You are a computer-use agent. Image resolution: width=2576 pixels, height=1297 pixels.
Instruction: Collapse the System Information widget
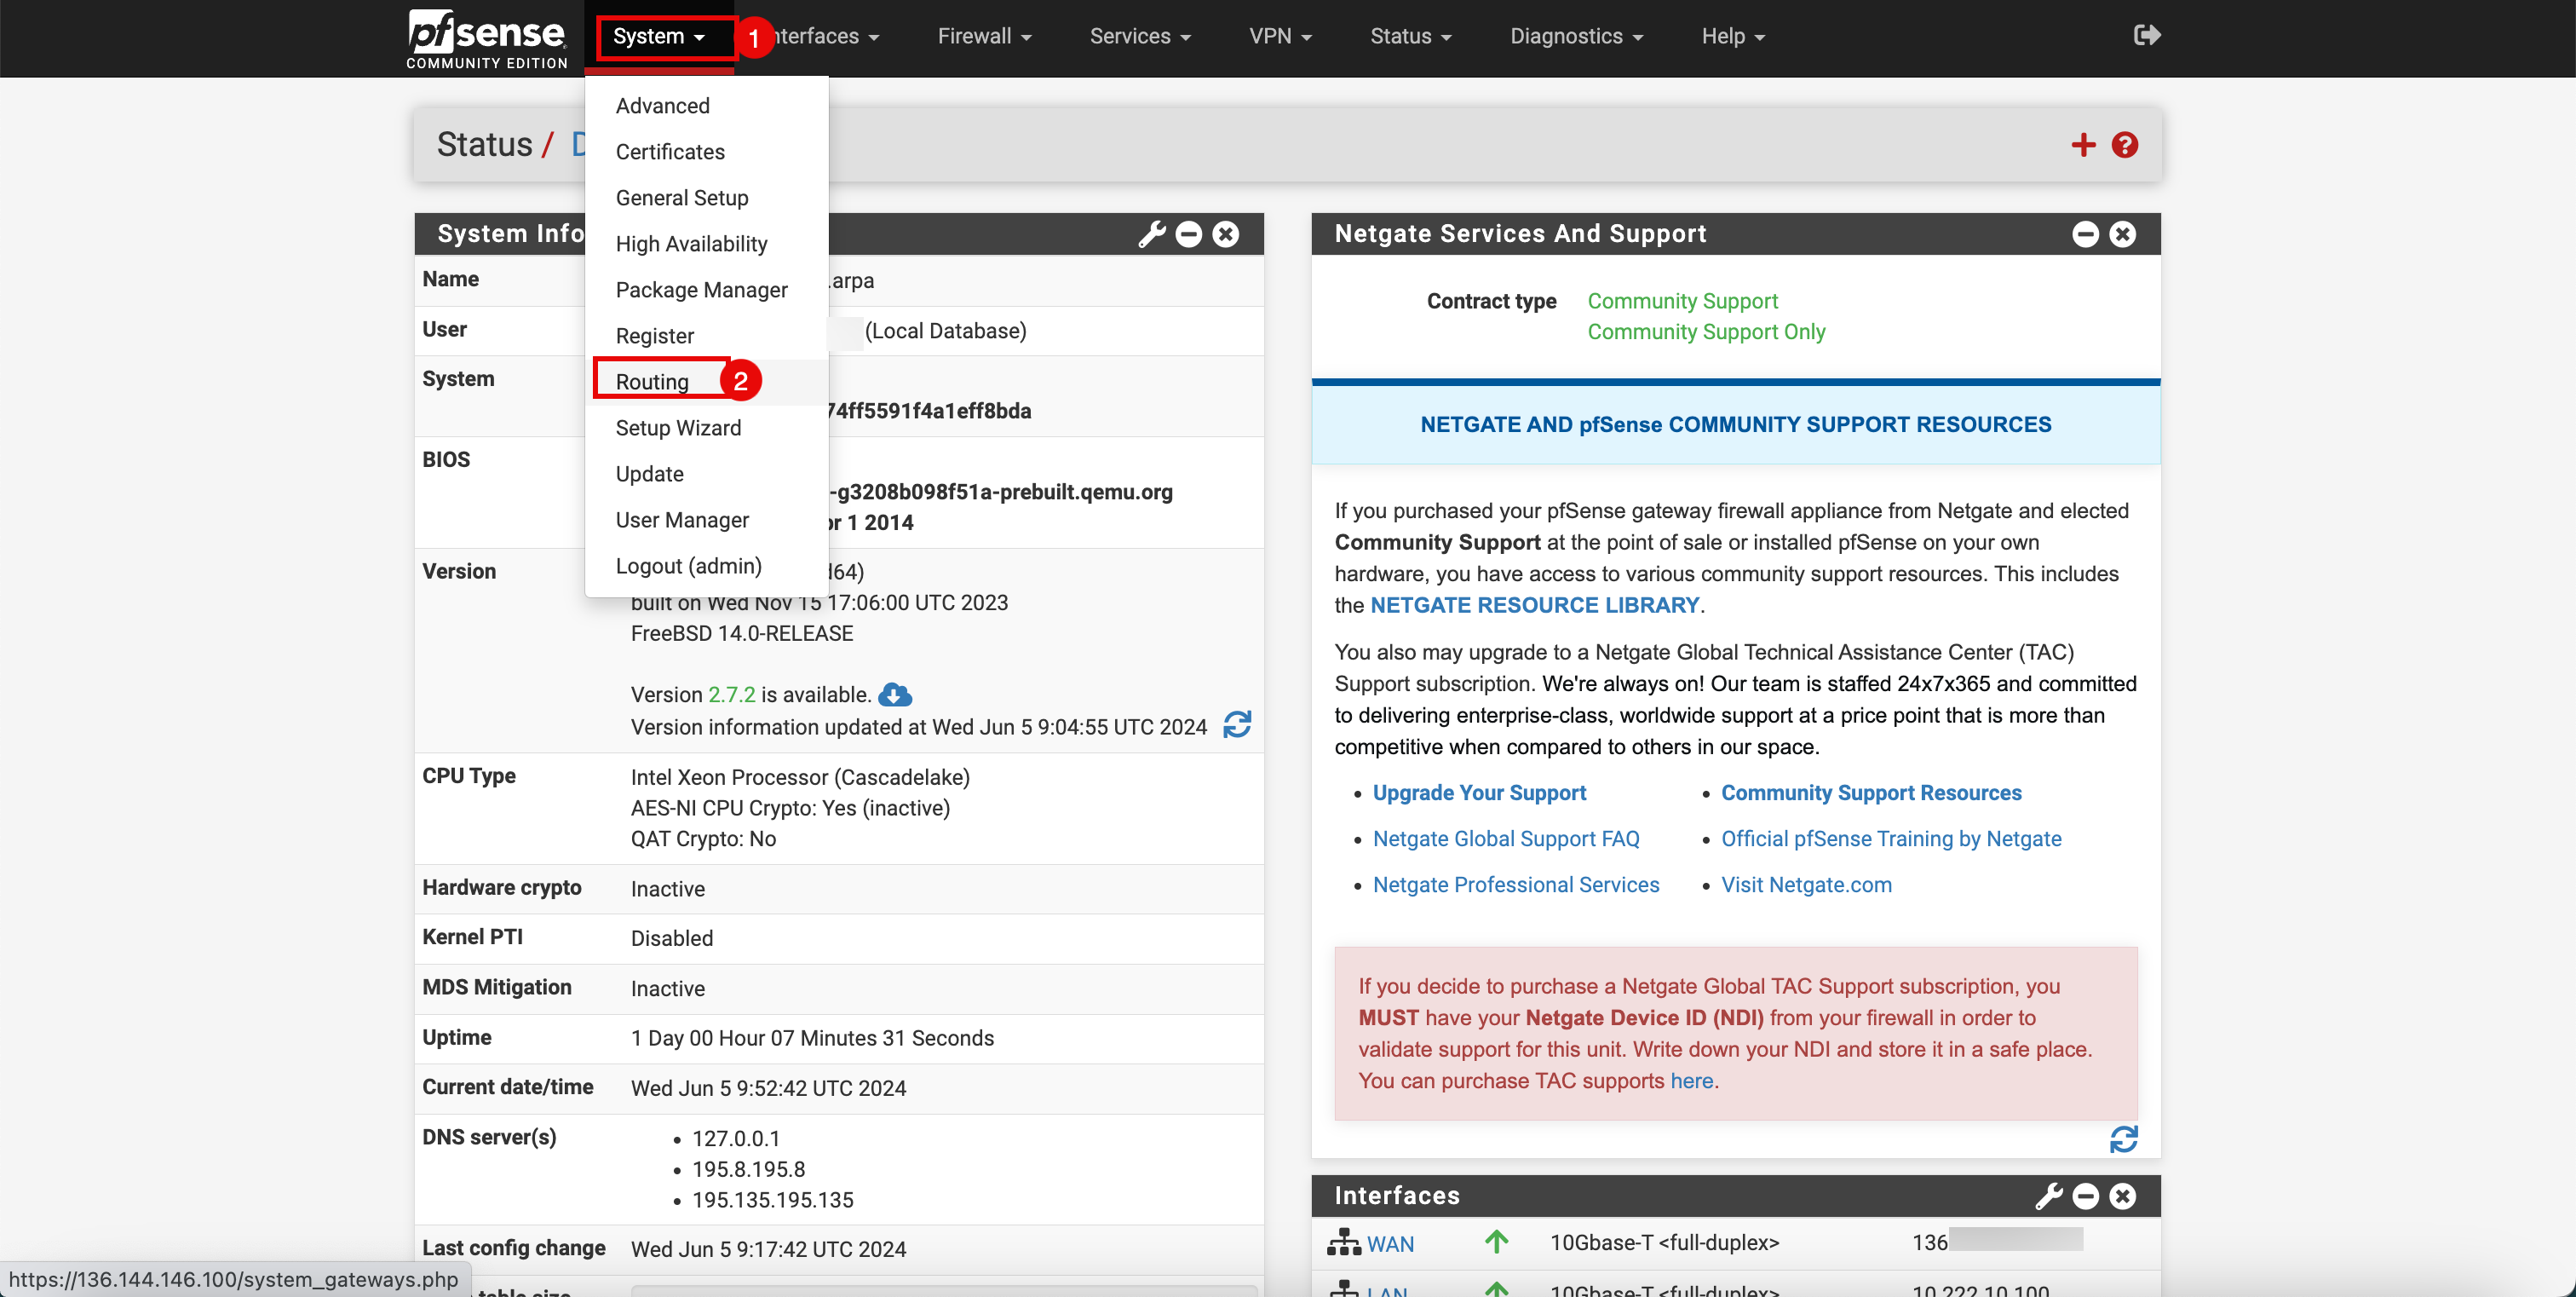tap(1189, 234)
